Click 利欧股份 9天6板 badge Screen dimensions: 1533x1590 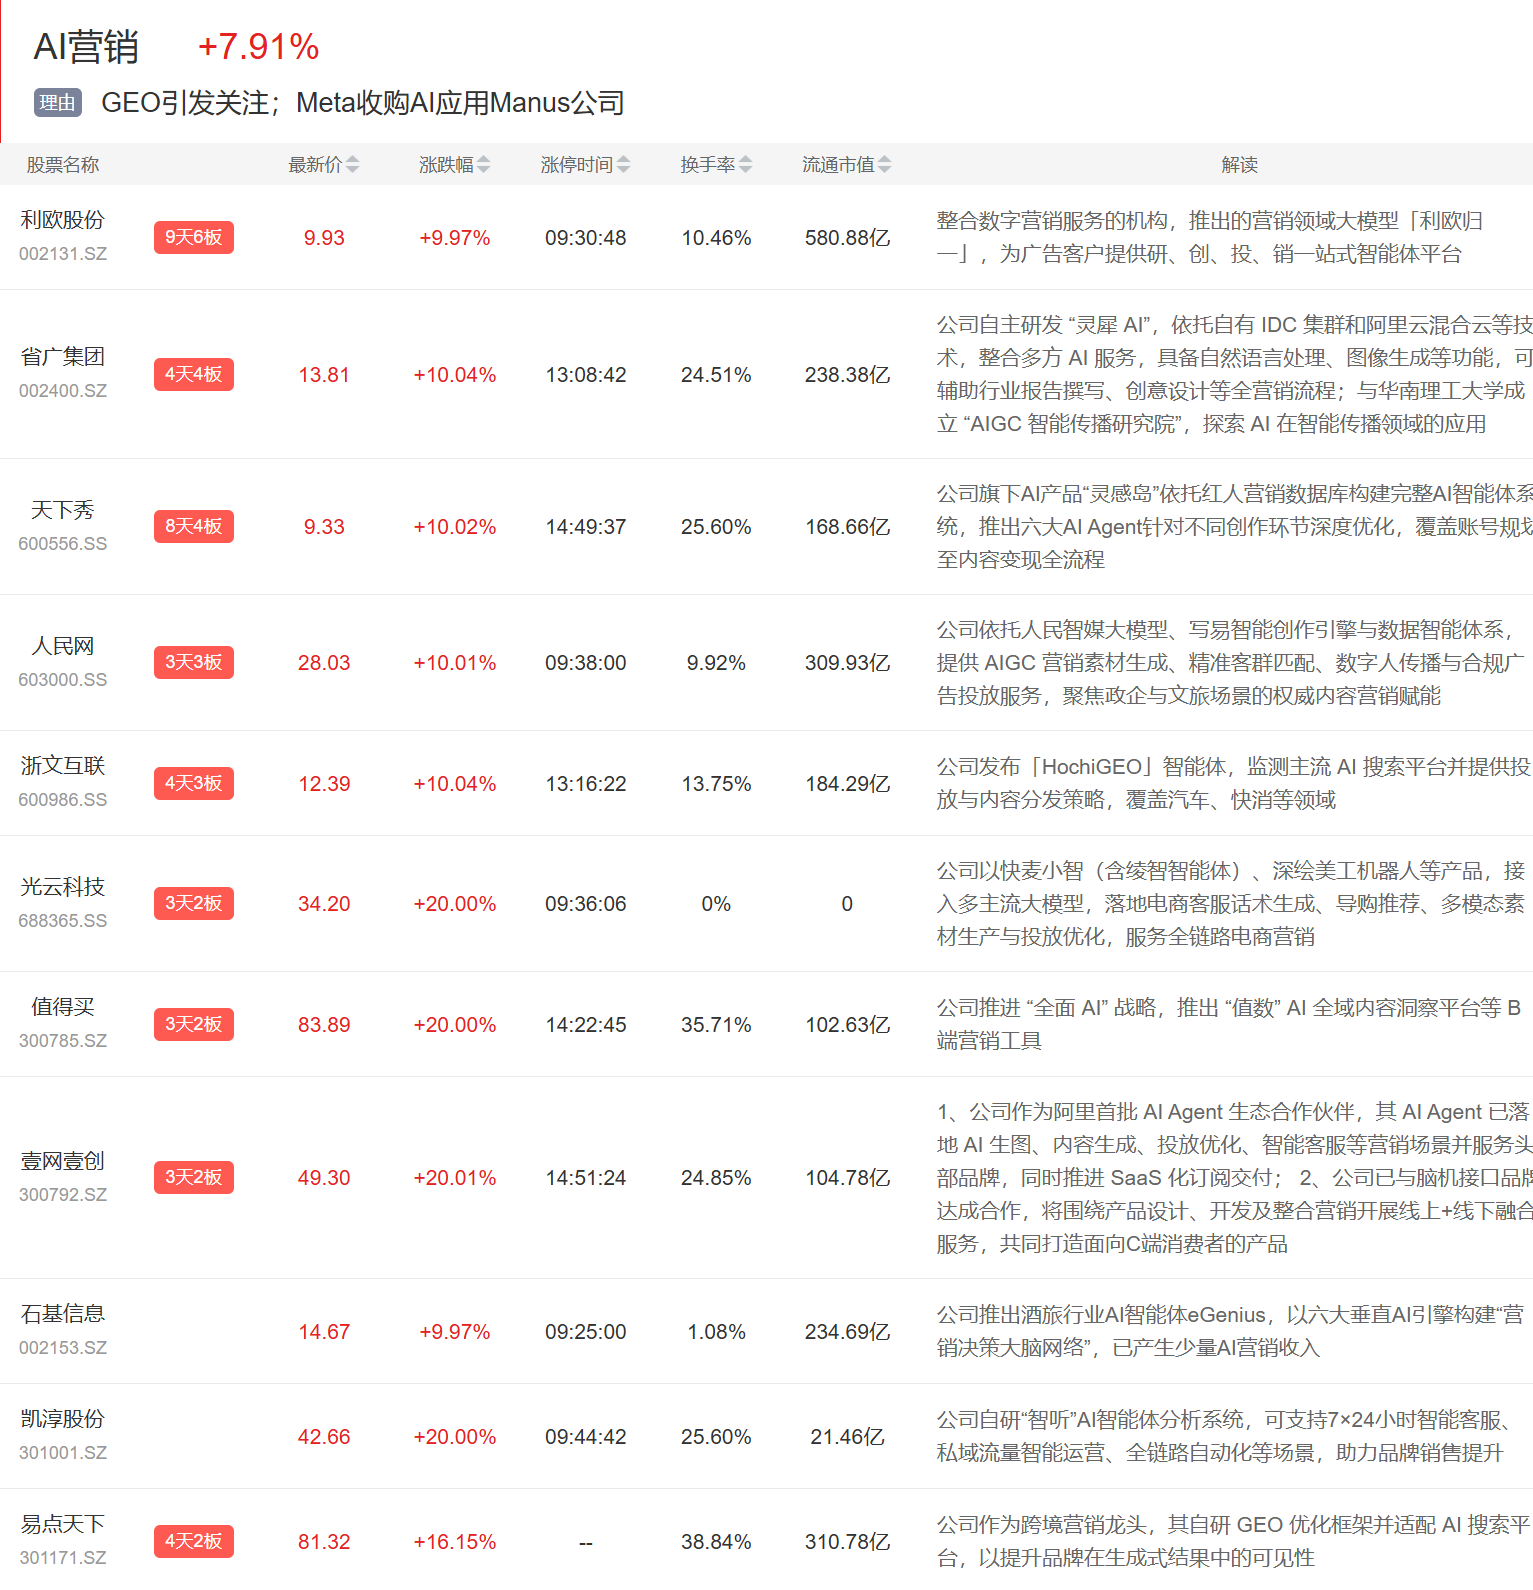[193, 238]
